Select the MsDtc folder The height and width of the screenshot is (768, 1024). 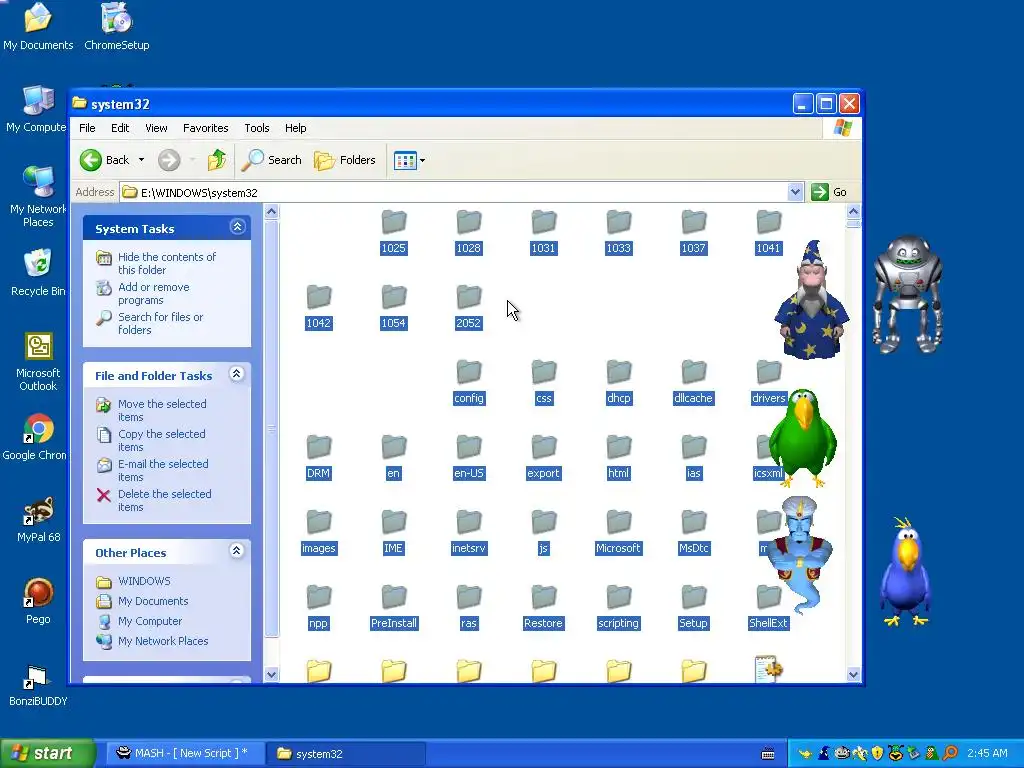pyautogui.click(x=694, y=532)
